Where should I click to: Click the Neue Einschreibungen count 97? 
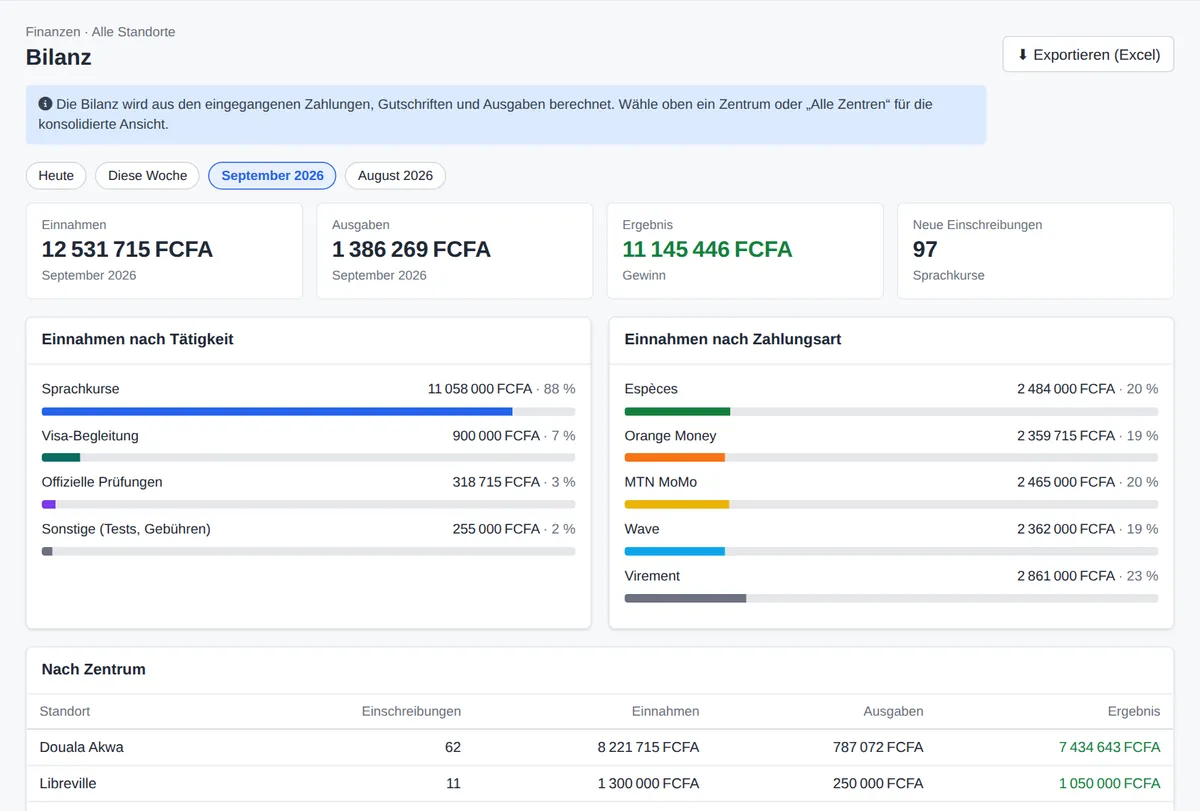(925, 249)
